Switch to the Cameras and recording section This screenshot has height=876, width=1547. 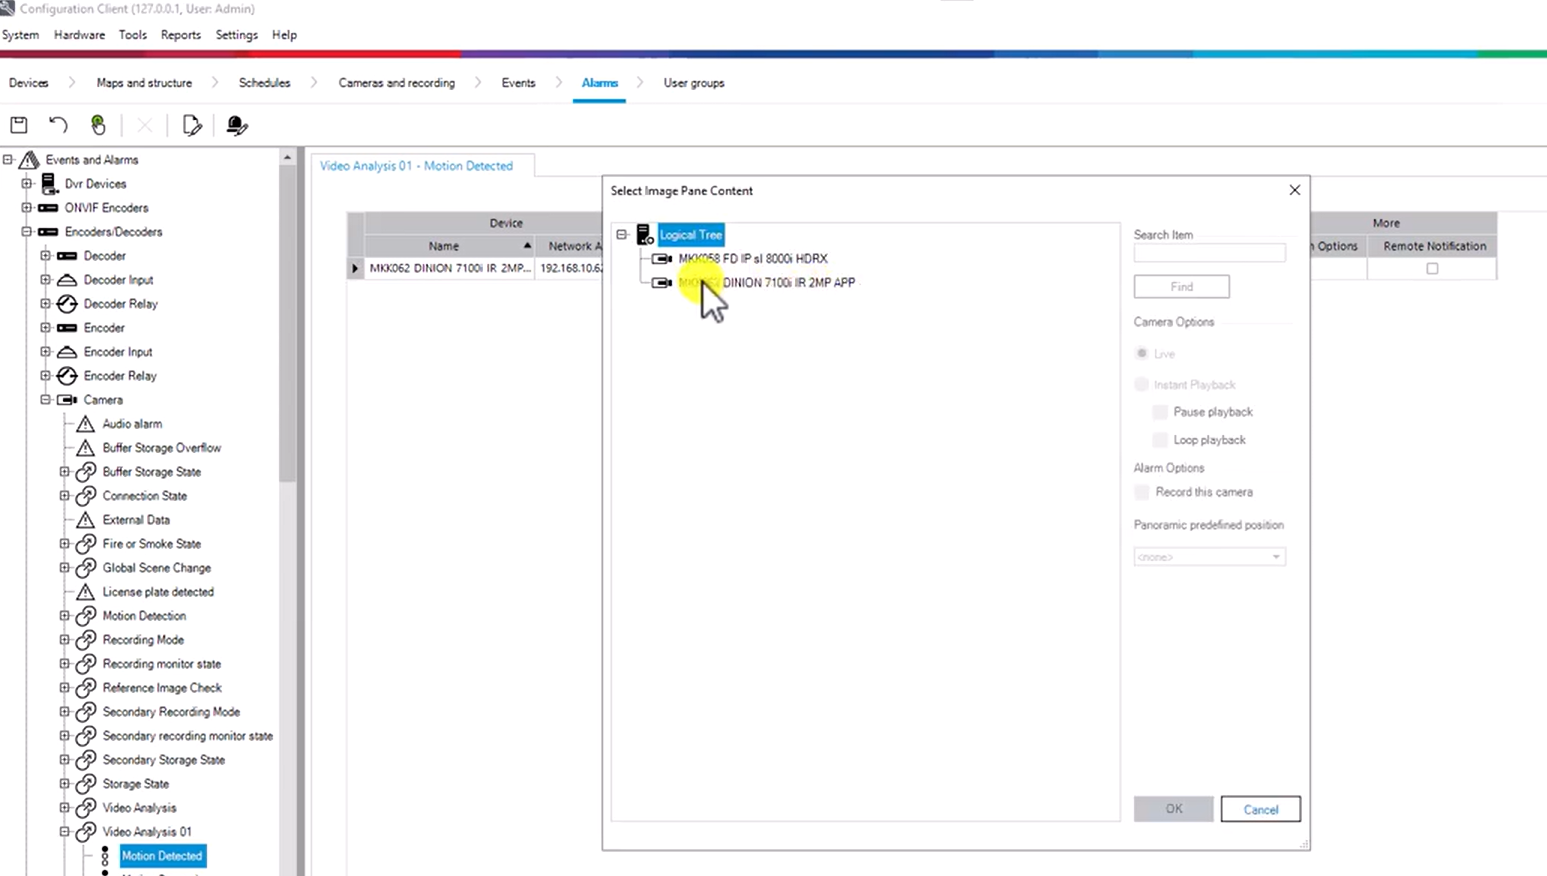pyautogui.click(x=396, y=83)
